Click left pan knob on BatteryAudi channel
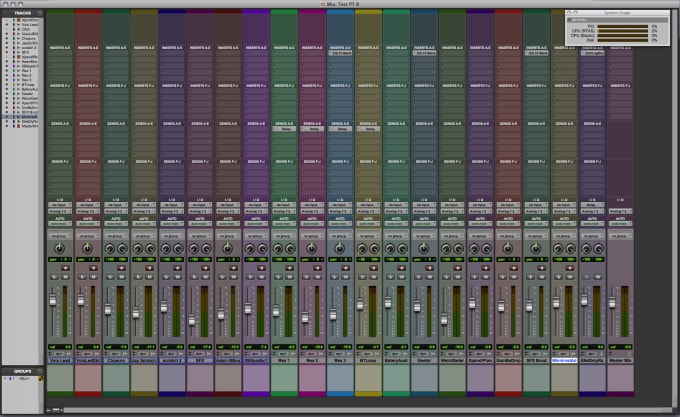This screenshot has width=680, height=417. 390,248
